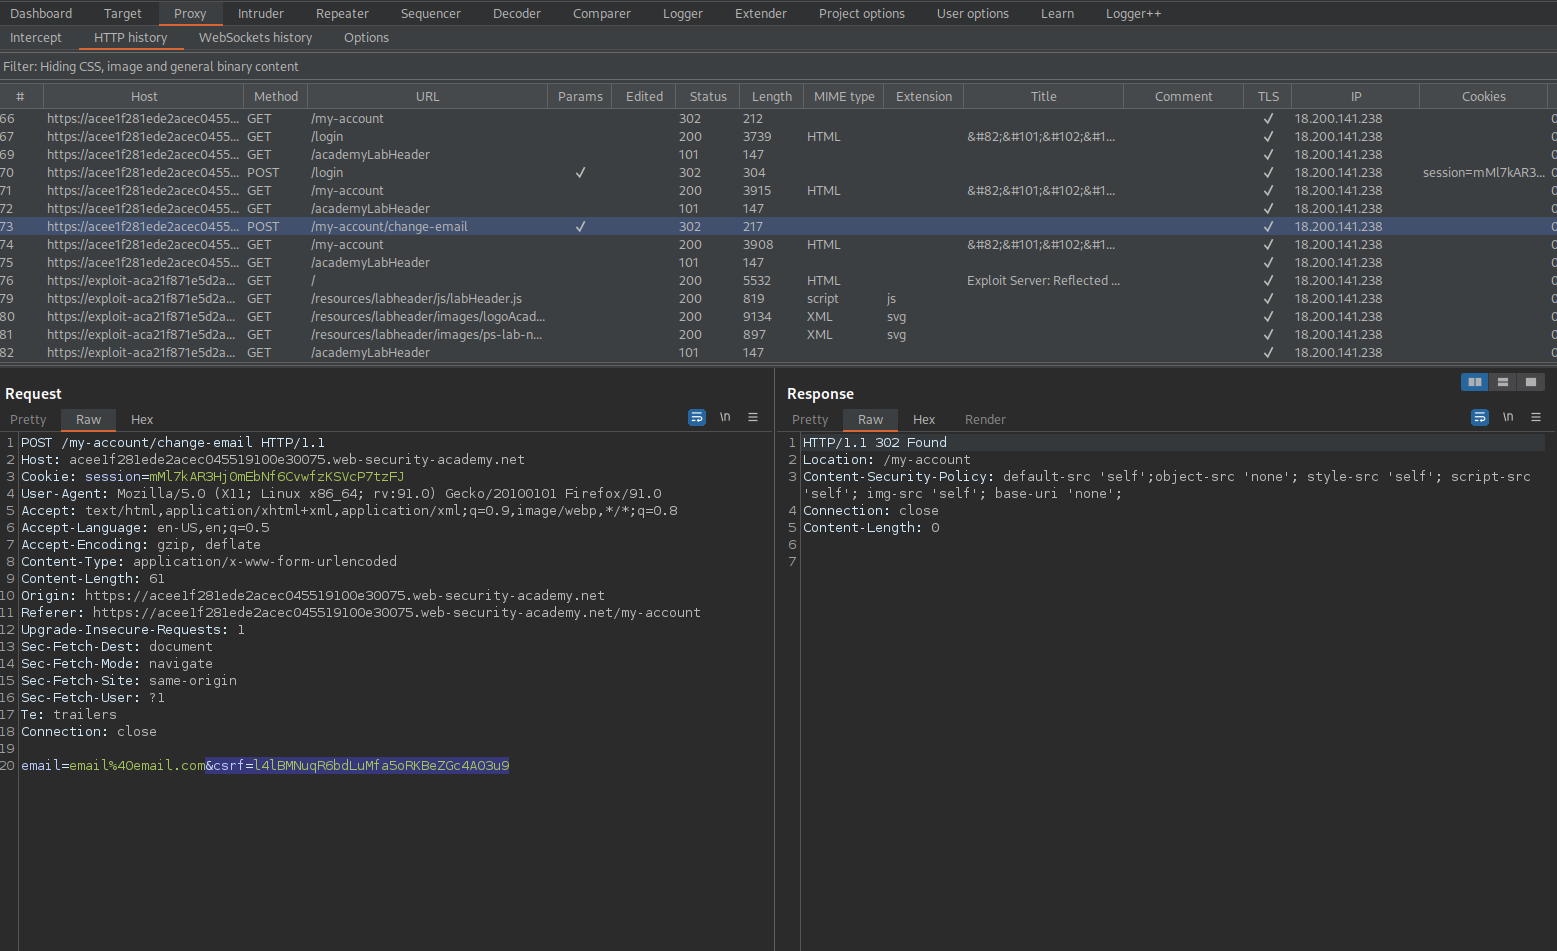Select request 82 /academyLabHeader row
Viewport: 1557px width, 951px height.
tap(778, 352)
